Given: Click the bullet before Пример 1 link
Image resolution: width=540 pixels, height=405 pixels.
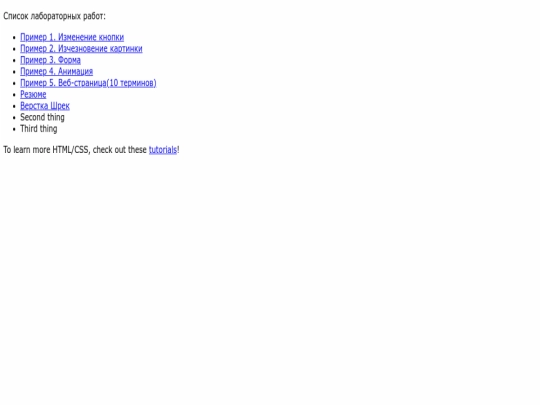Looking at the screenshot, I should (x=14, y=38).
